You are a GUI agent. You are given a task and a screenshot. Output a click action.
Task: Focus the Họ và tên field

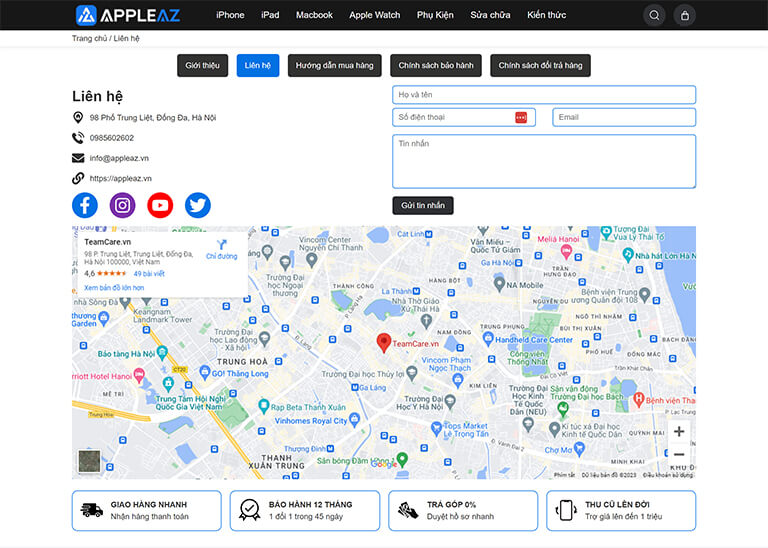(x=544, y=95)
